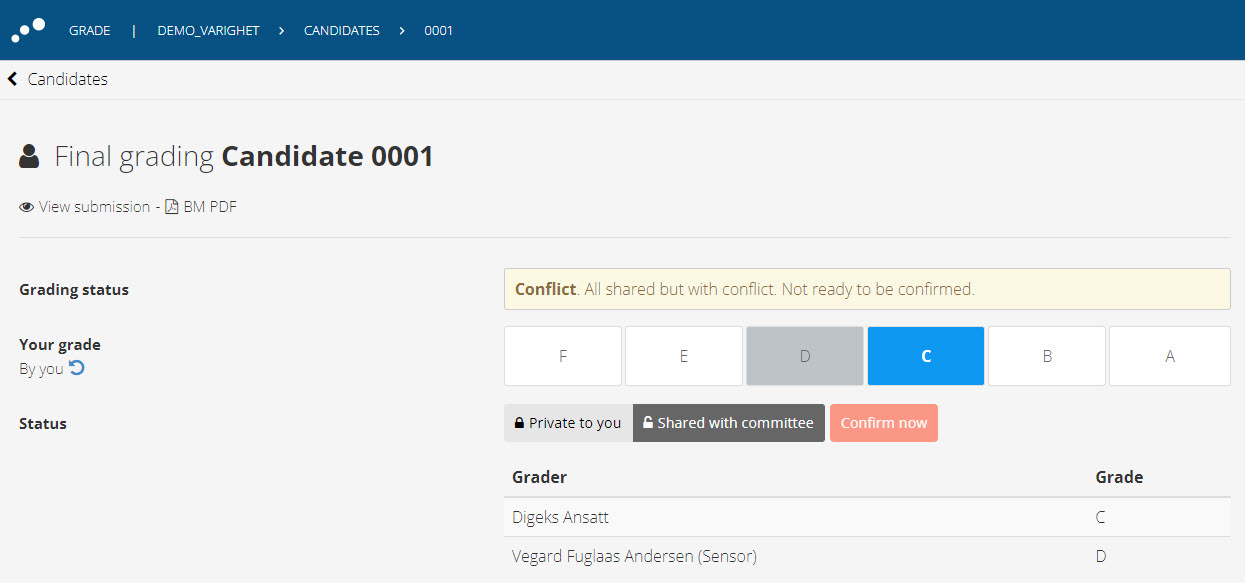The image size is (1245, 583).
Task: Click the Confirm now button
Action: [x=884, y=423]
